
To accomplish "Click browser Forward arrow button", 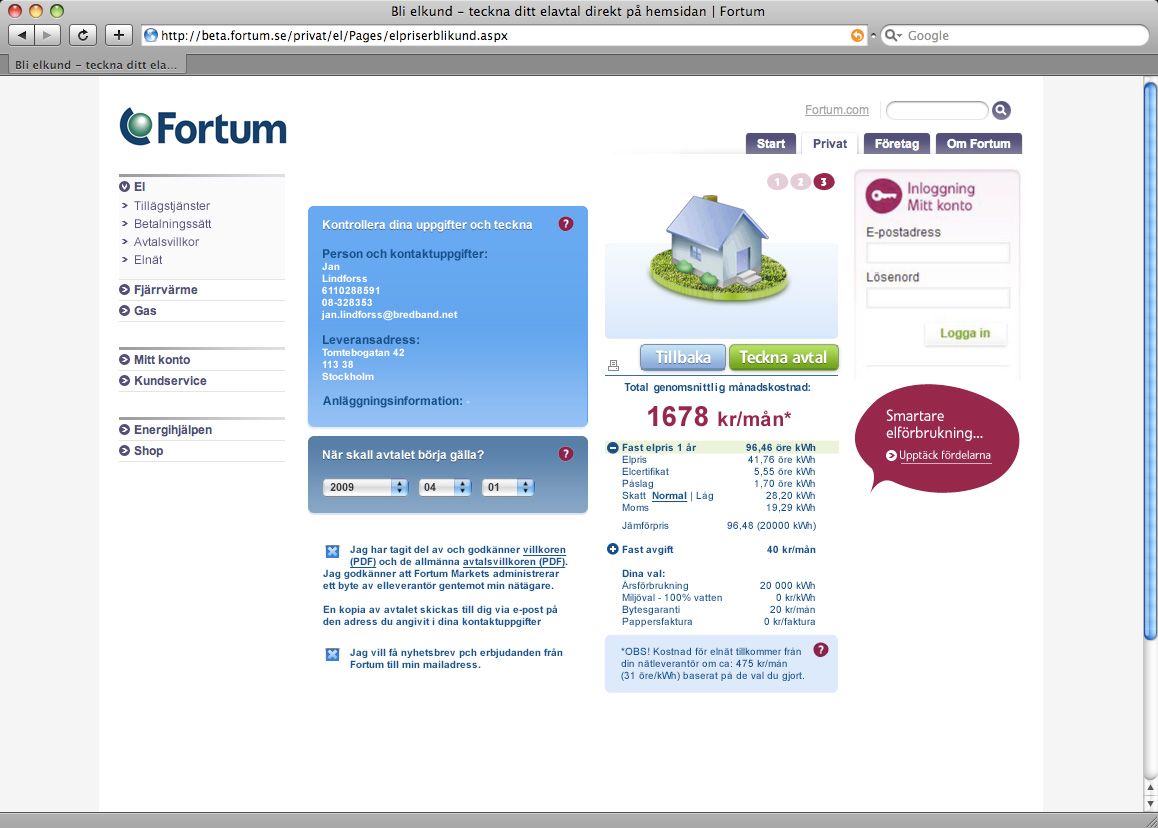I will click(47, 35).
